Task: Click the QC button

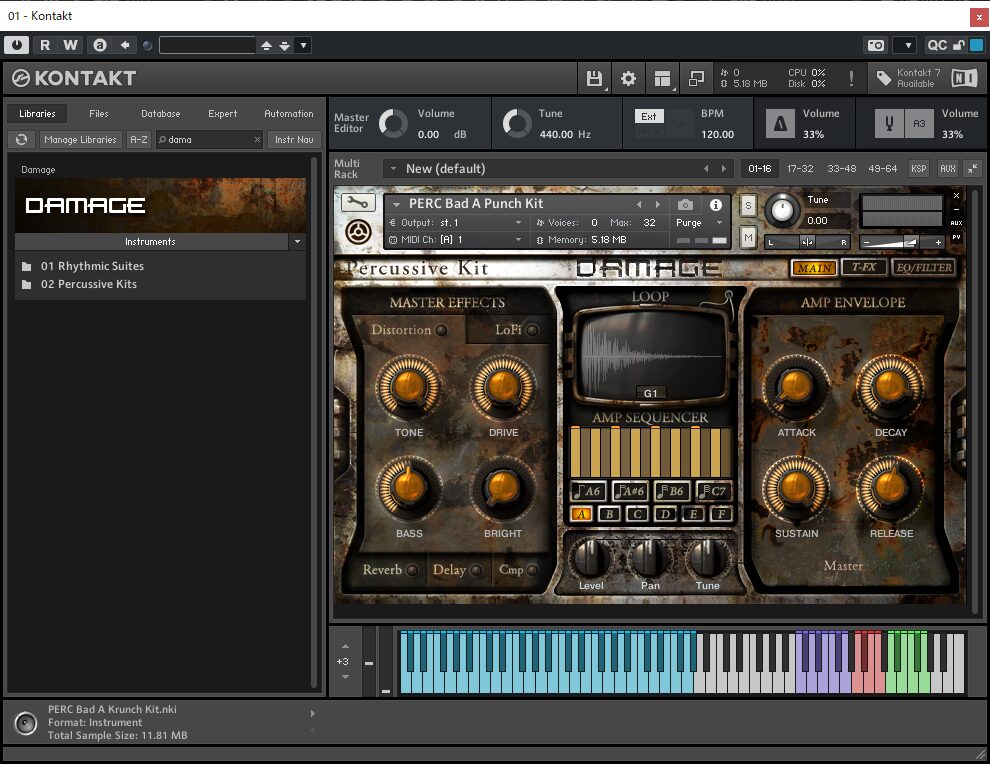Action: point(937,45)
